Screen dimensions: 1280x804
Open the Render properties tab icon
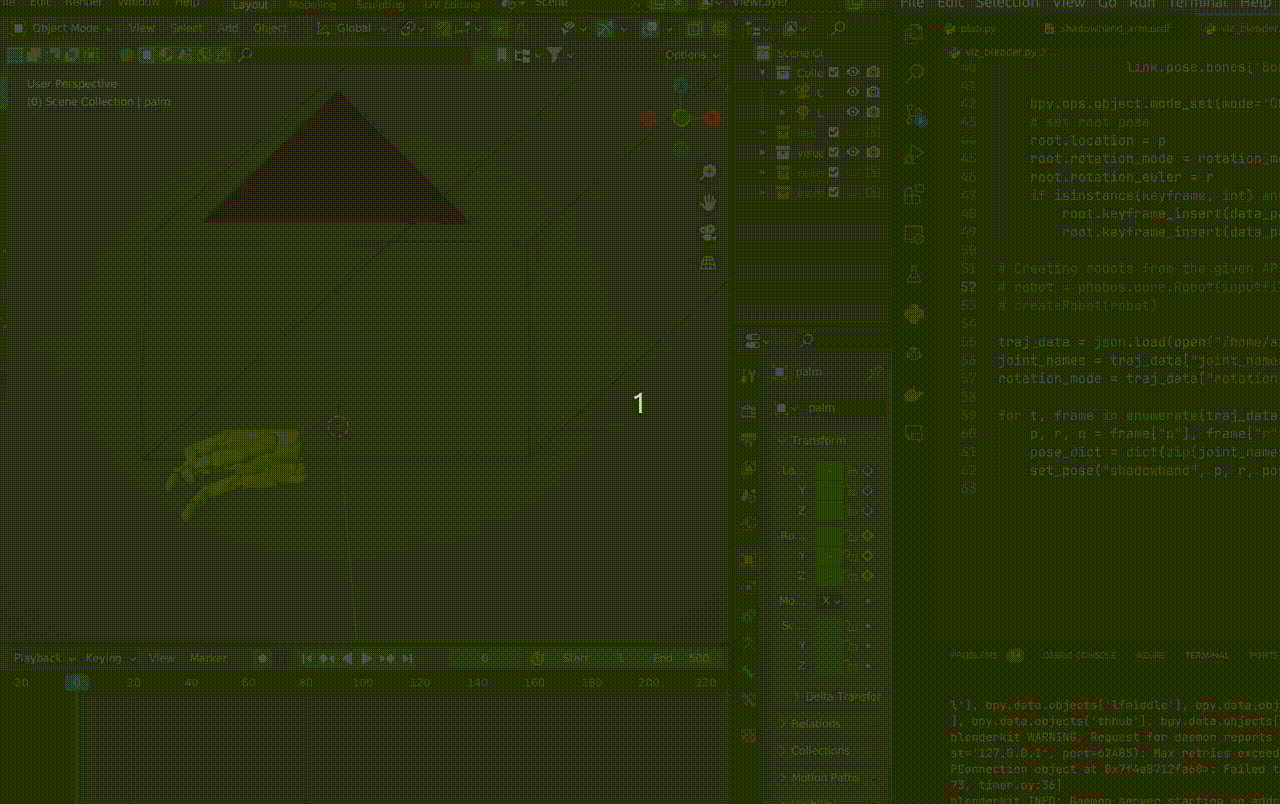coord(748,411)
